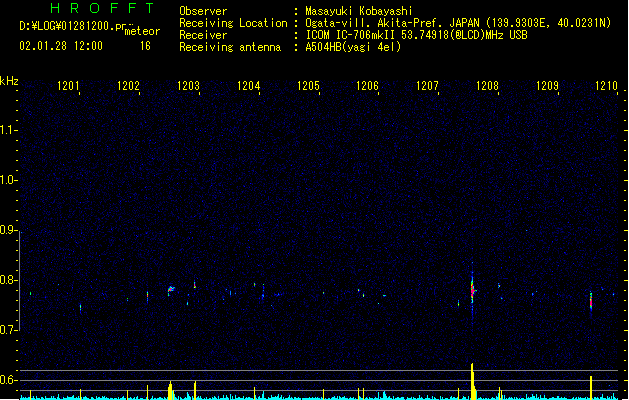Image resolution: width=629 pixels, height=400 pixels.
Task: Click the 0.6 kHz frequency label
Action: tap(8, 380)
